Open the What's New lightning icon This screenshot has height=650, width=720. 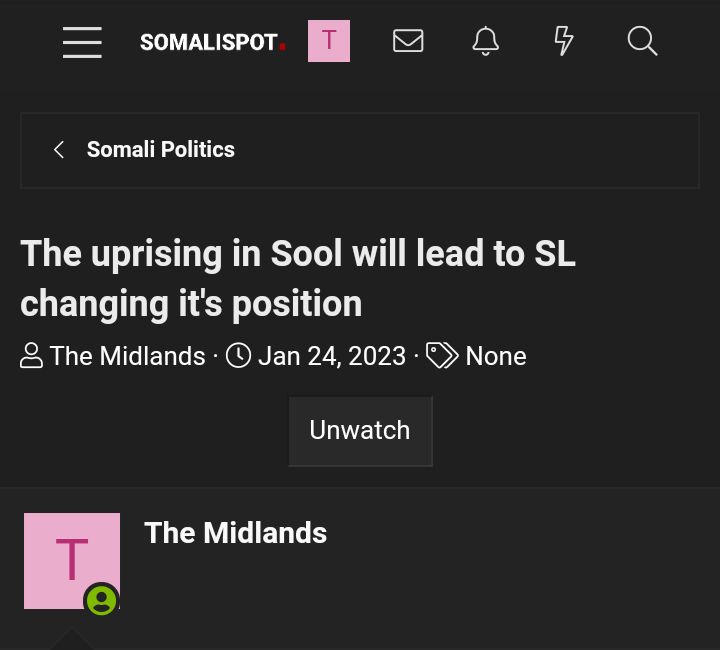pyautogui.click(x=563, y=41)
